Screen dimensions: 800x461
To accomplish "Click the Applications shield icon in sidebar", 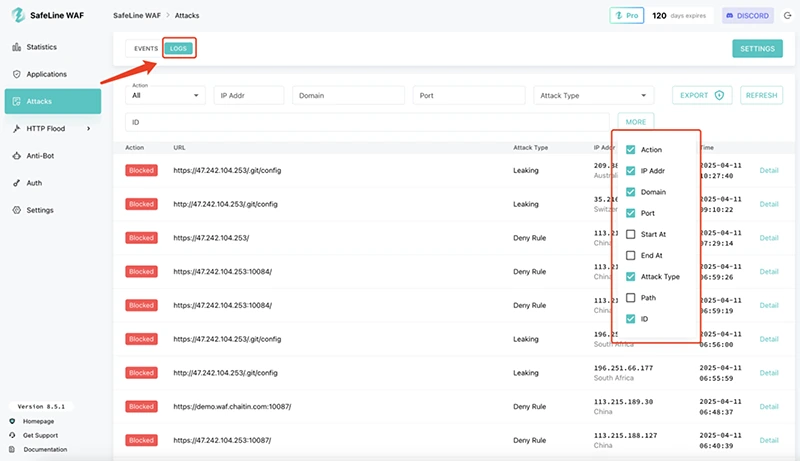I will 16,74.
